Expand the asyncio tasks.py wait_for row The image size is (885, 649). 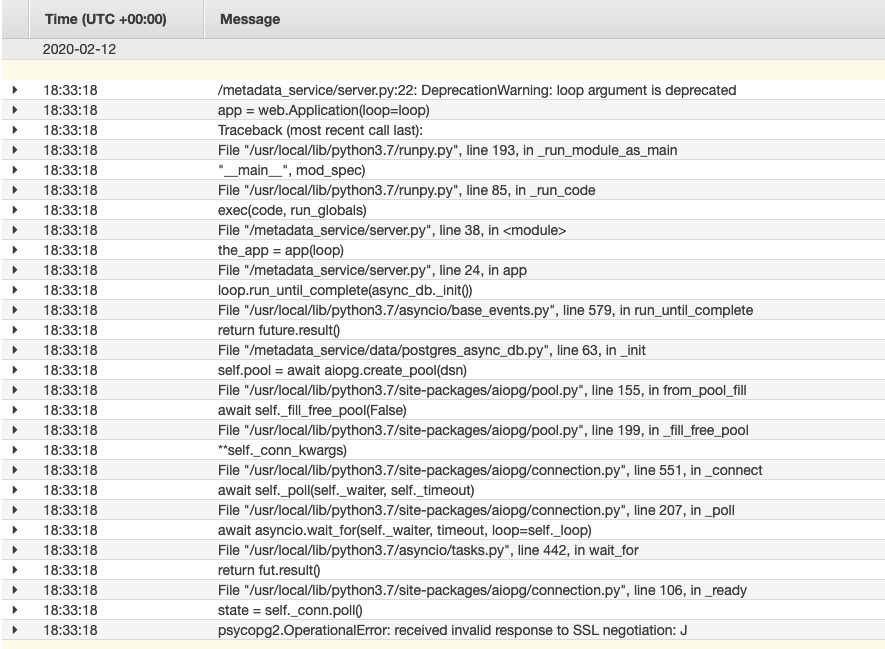pos(13,550)
